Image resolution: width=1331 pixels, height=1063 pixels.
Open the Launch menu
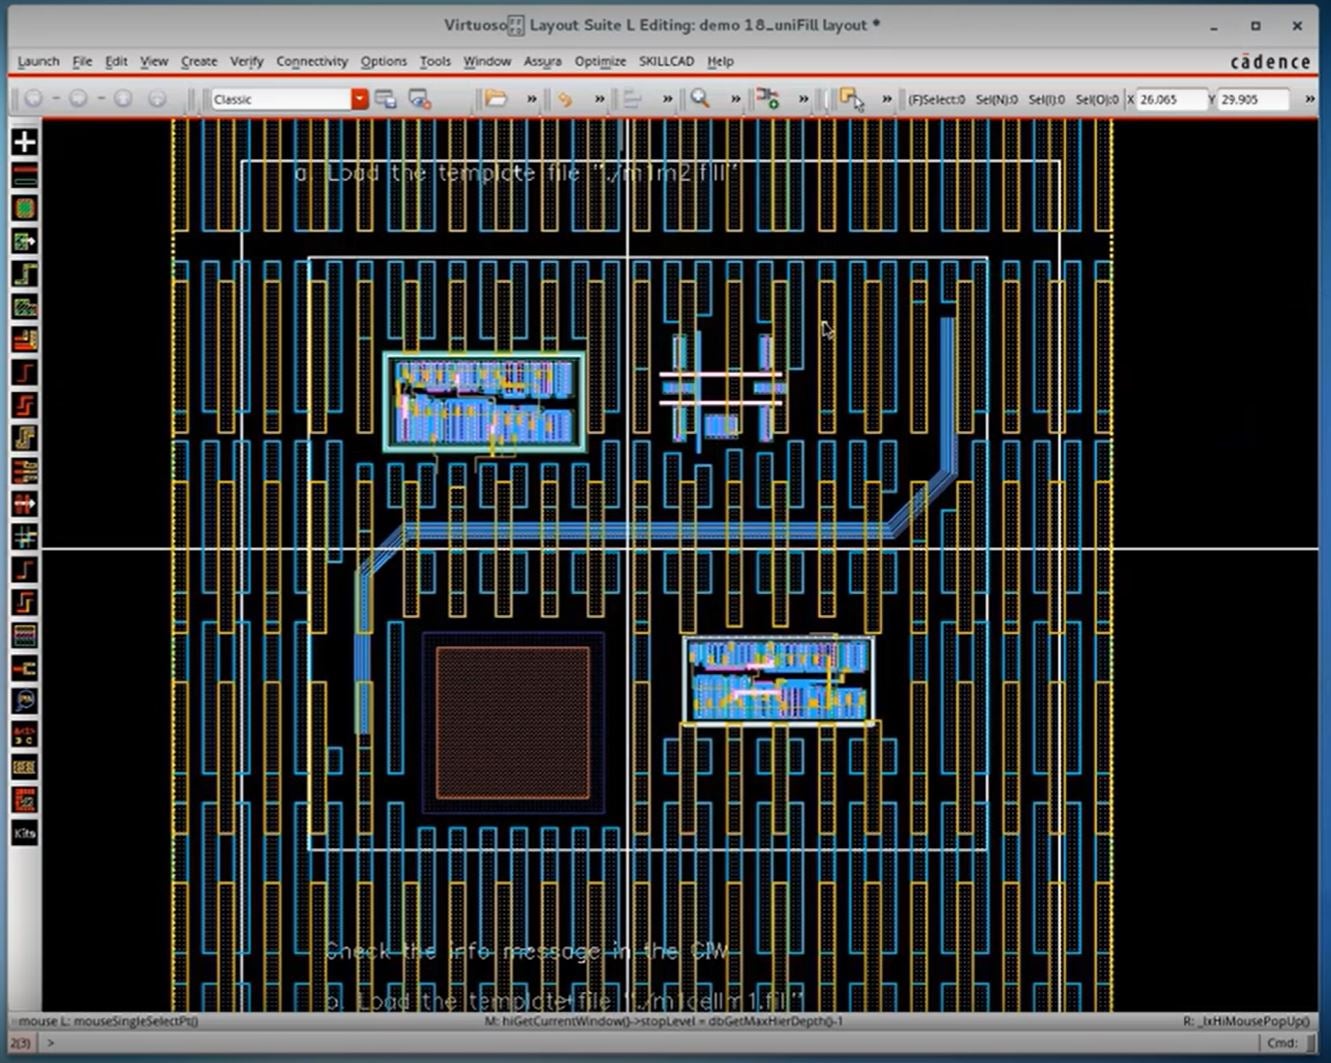pos(38,61)
